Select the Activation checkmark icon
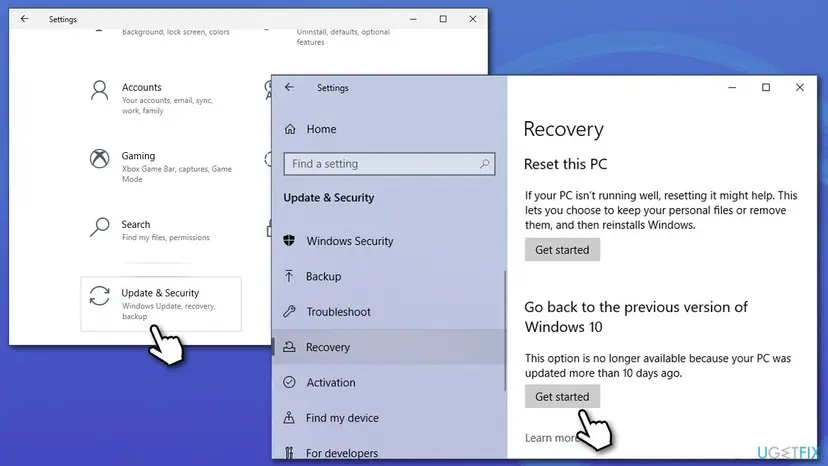This screenshot has height=466, width=828. (289, 382)
